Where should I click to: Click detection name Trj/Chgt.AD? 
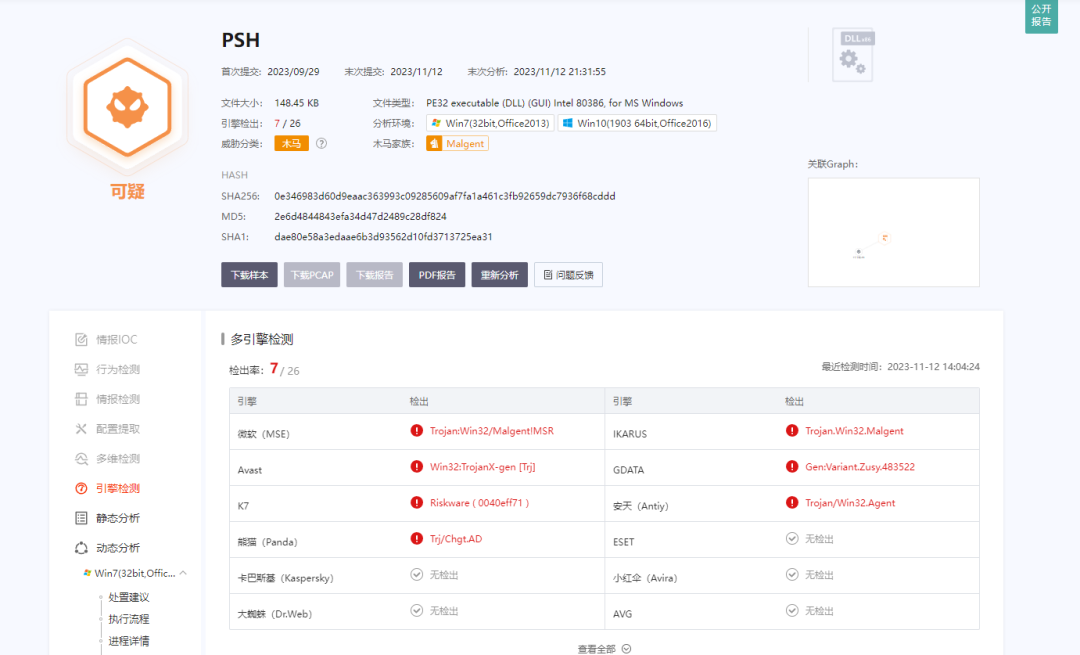456,539
